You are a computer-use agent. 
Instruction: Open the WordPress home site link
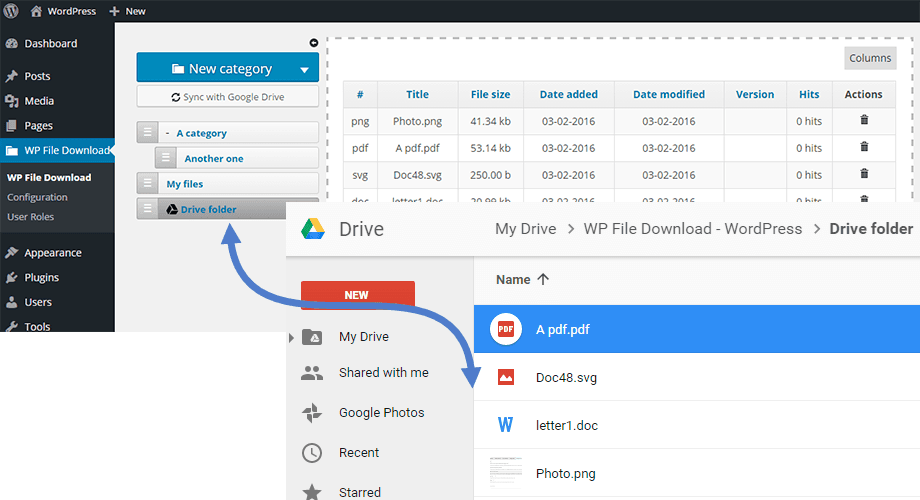(x=63, y=11)
